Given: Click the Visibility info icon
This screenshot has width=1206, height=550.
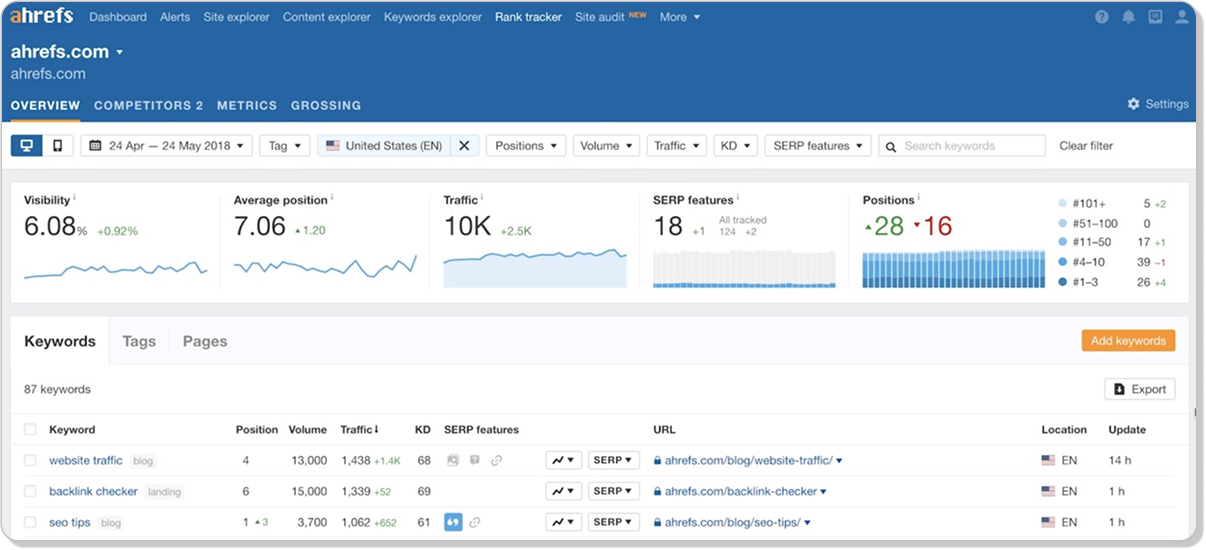Looking at the screenshot, I should pos(74,198).
